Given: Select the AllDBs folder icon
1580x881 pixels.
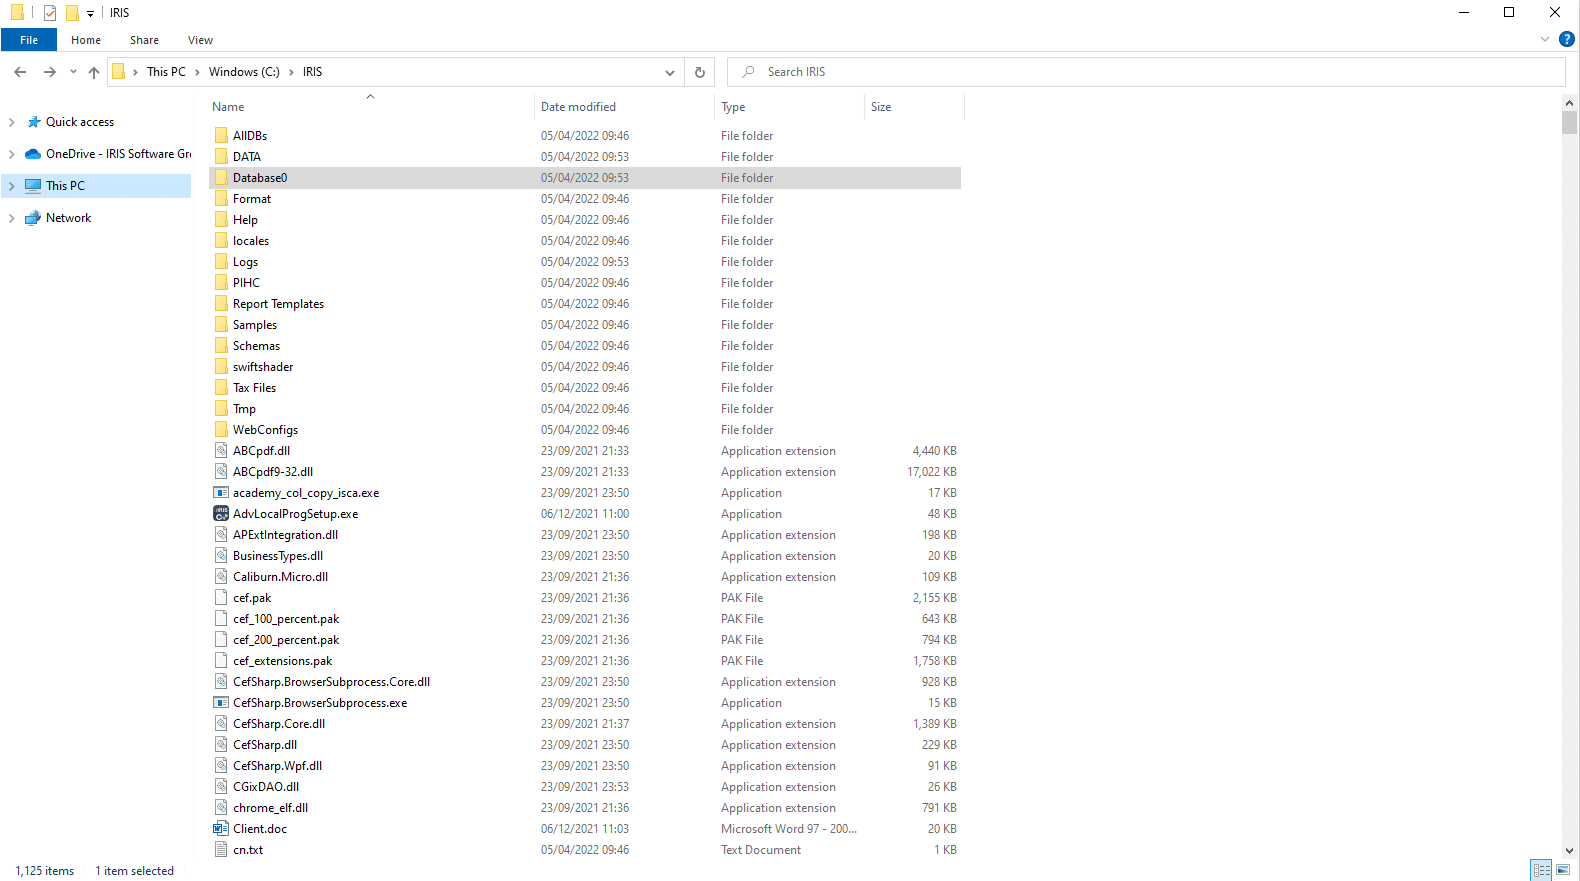Looking at the screenshot, I should coord(221,135).
